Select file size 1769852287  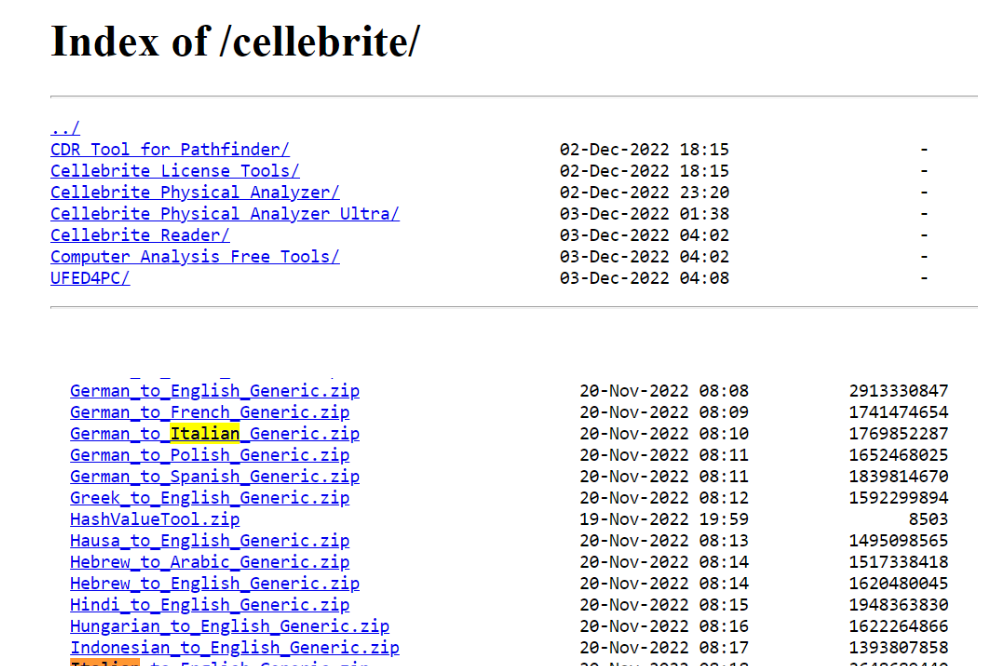898,434
